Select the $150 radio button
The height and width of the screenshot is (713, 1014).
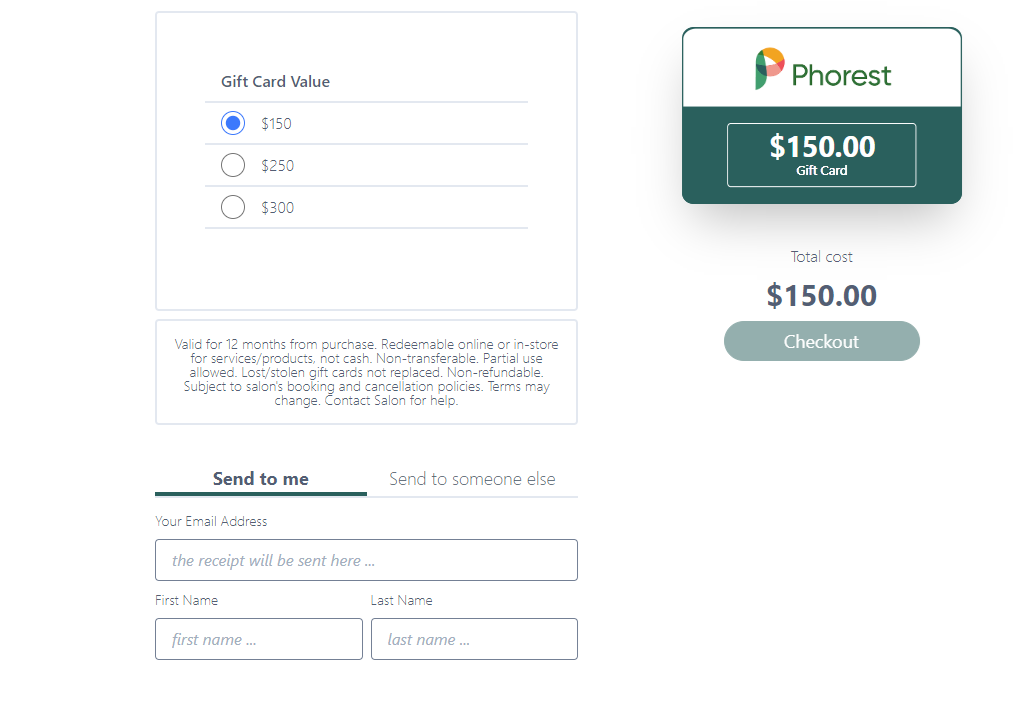click(x=233, y=123)
